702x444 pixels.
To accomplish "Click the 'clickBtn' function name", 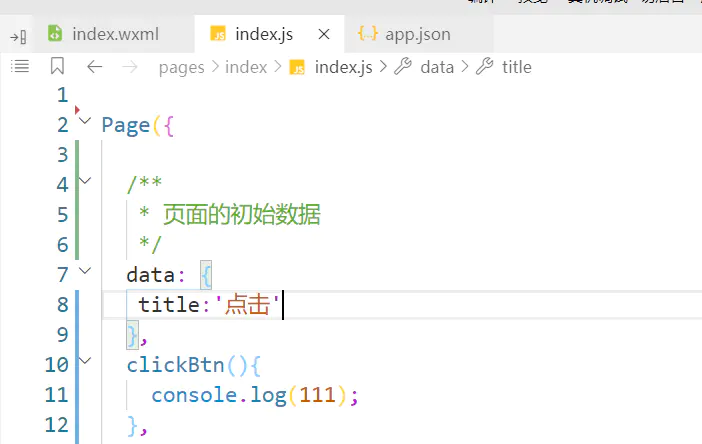I will click(x=176, y=365).
